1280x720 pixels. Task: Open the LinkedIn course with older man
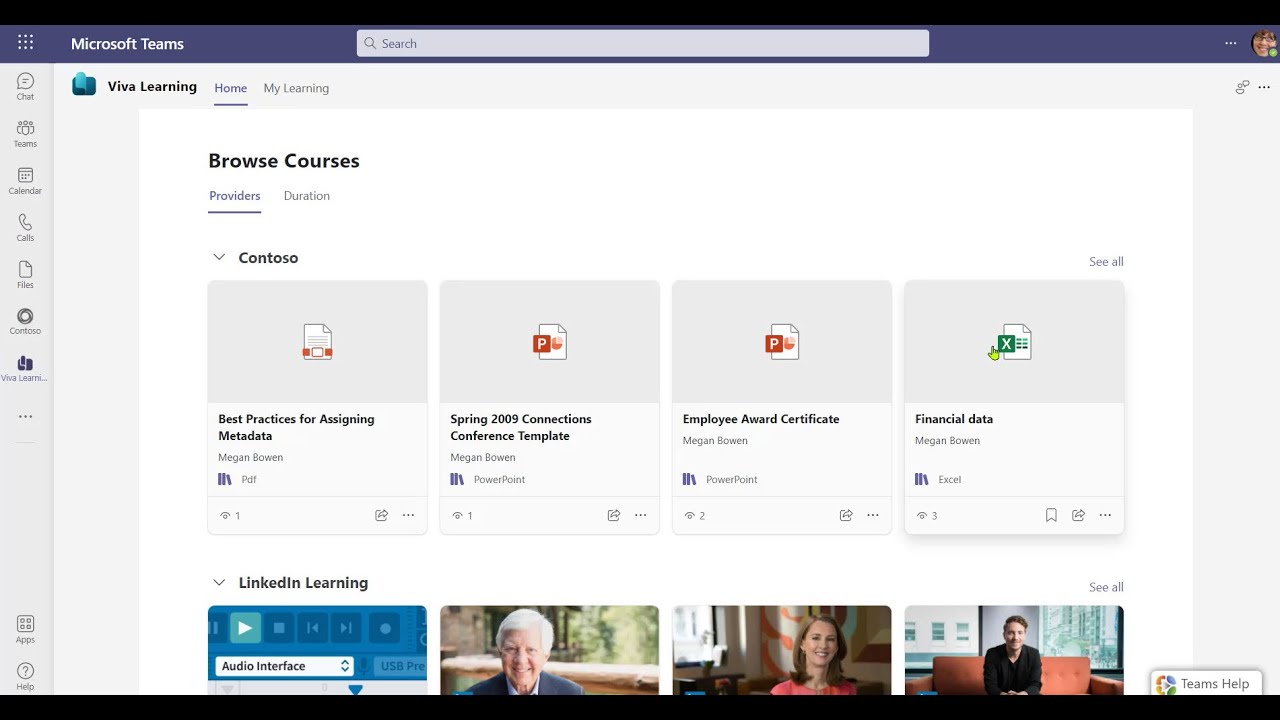pyautogui.click(x=549, y=650)
